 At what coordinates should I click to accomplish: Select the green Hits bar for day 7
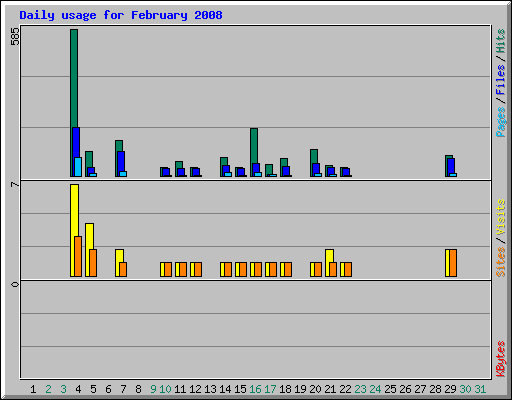click(x=119, y=146)
